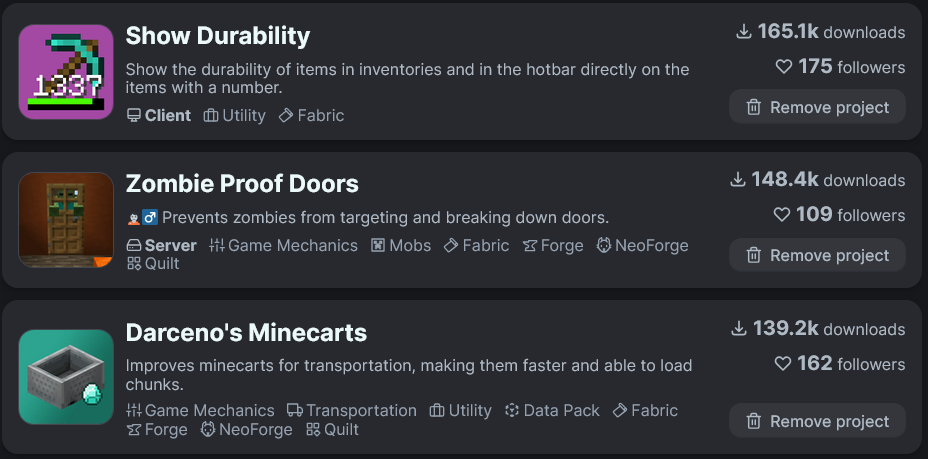928x459 pixels.
Task: Open Darceno's Minecarts minecart thumbnail
Action: point(66,377)
